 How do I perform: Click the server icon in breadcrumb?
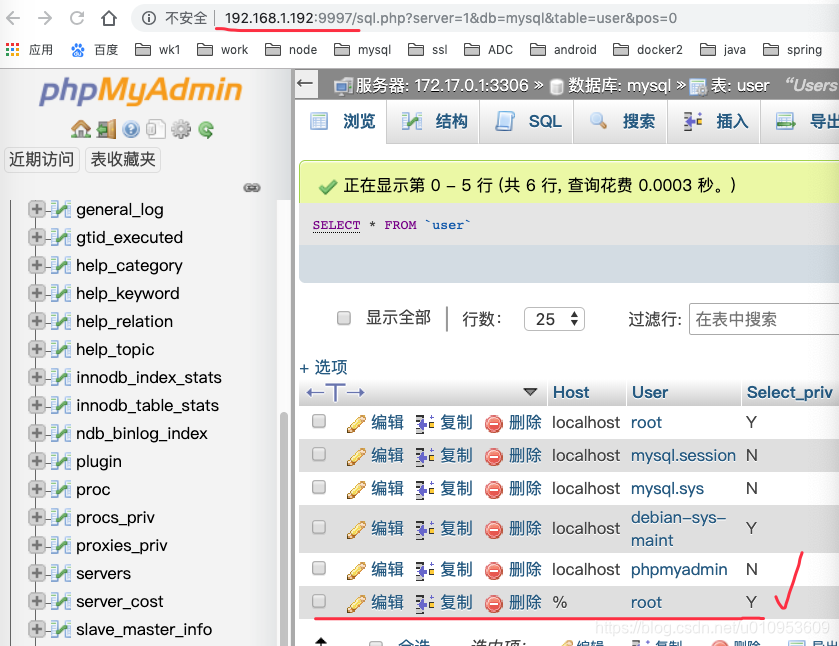click(x=343, y=86)
